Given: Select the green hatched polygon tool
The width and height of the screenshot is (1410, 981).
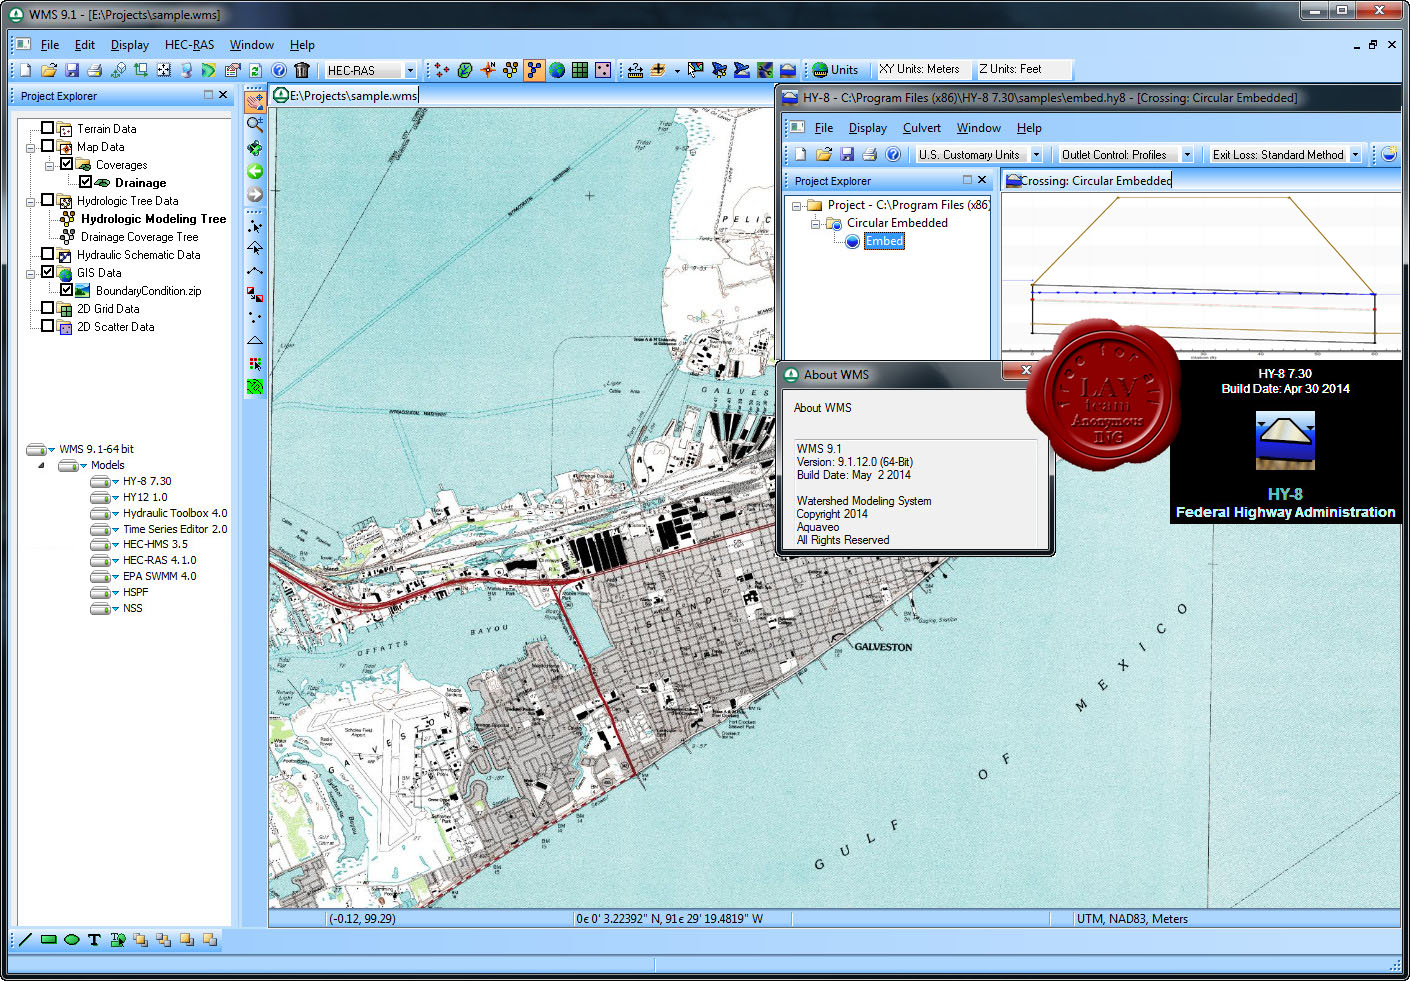Looking at the screenshot, I should tap(255, 386).
